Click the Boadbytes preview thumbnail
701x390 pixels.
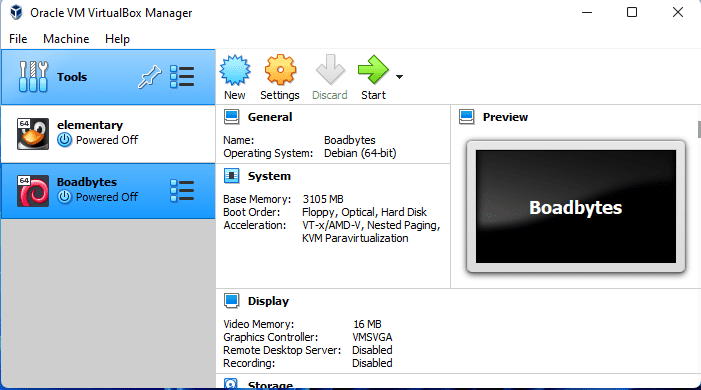(x=576, y=207)
